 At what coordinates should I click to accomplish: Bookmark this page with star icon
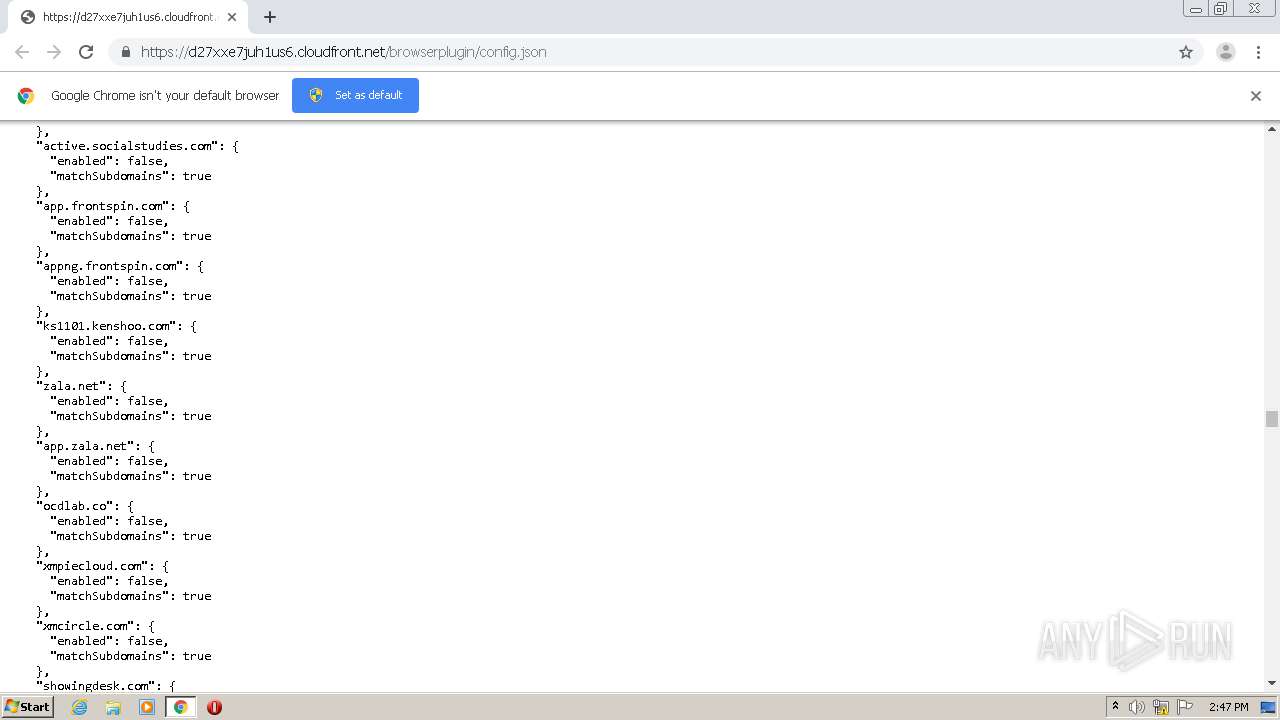pyautogui.click(x=1186, y=52)
